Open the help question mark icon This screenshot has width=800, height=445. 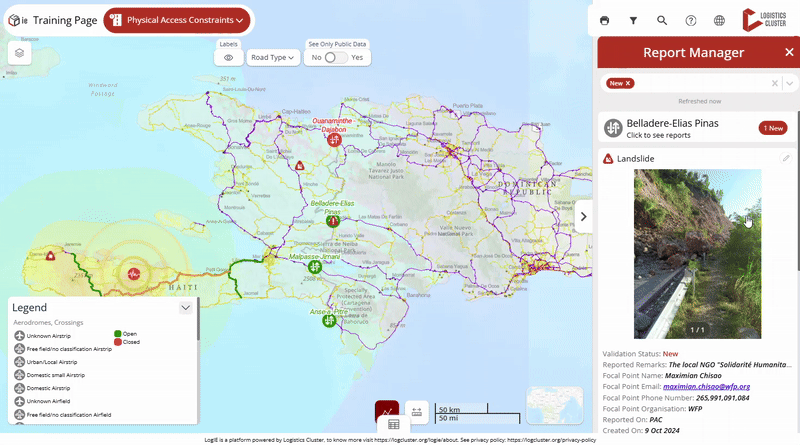tap(690, 20)
